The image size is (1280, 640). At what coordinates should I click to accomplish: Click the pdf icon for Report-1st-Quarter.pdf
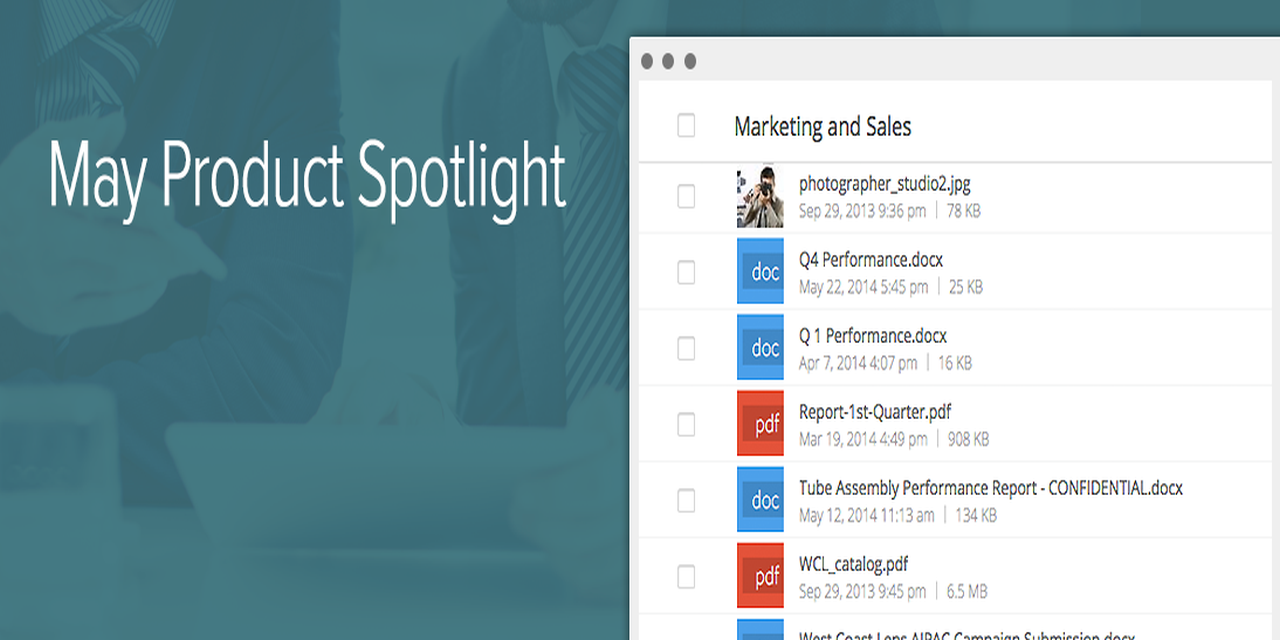[760, 423]
